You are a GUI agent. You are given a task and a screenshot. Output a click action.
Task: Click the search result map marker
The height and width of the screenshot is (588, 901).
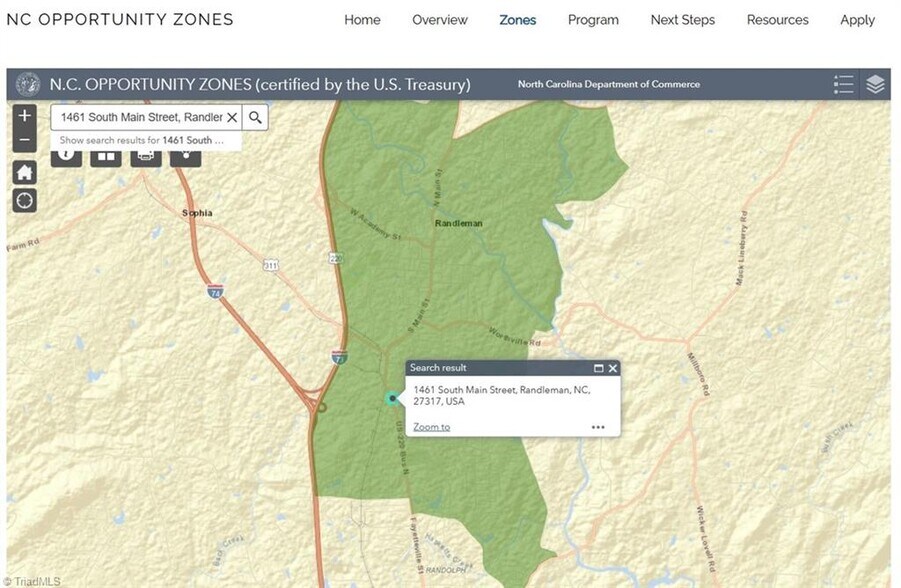[392, 398]
